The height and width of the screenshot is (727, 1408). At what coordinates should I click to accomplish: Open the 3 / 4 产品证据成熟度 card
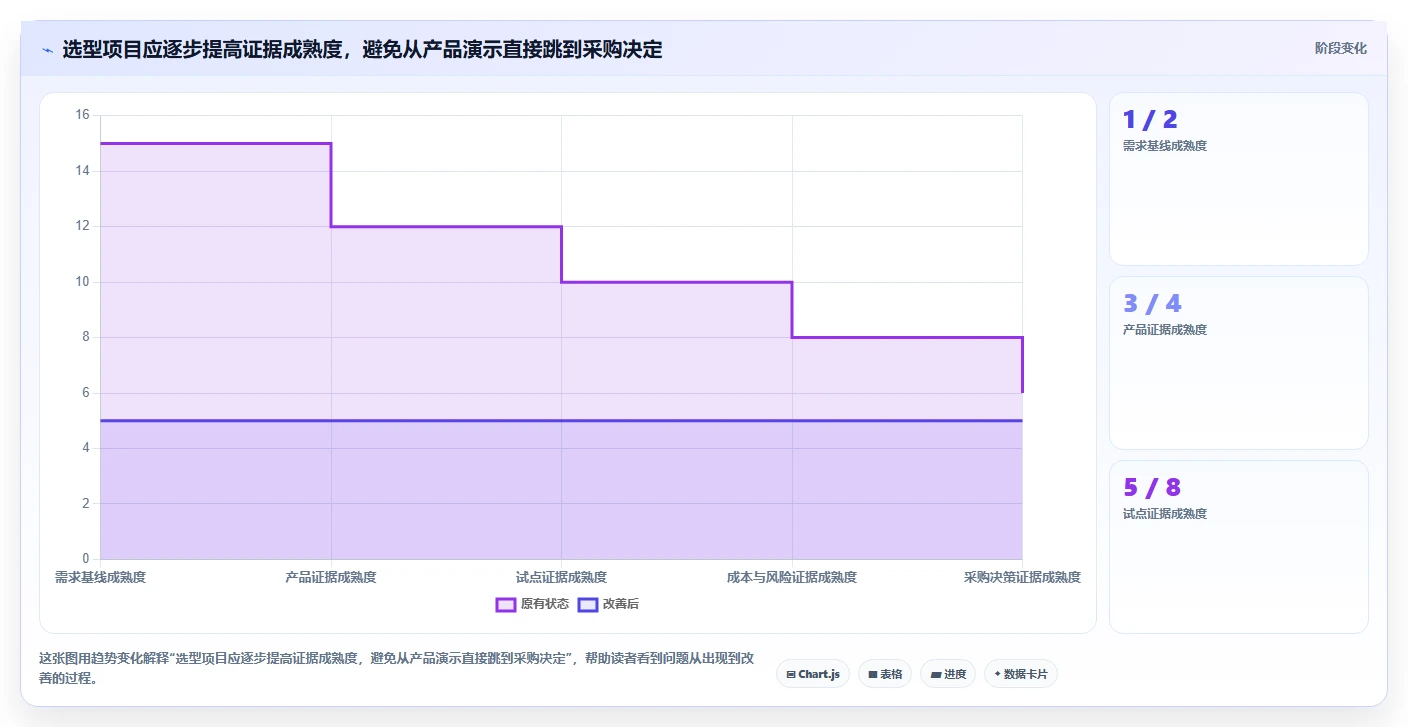point(1239,363)
